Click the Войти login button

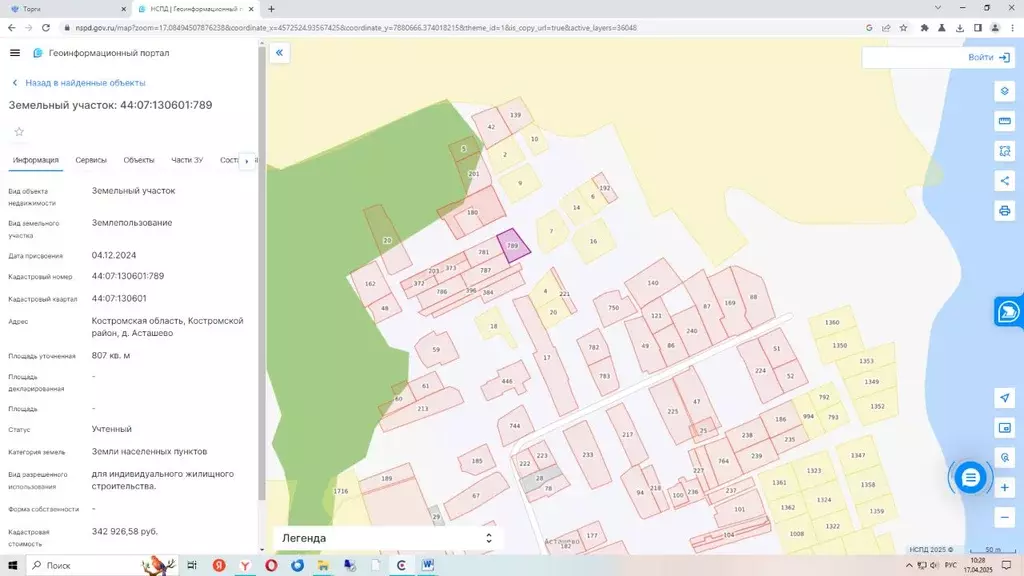[989, 57]
